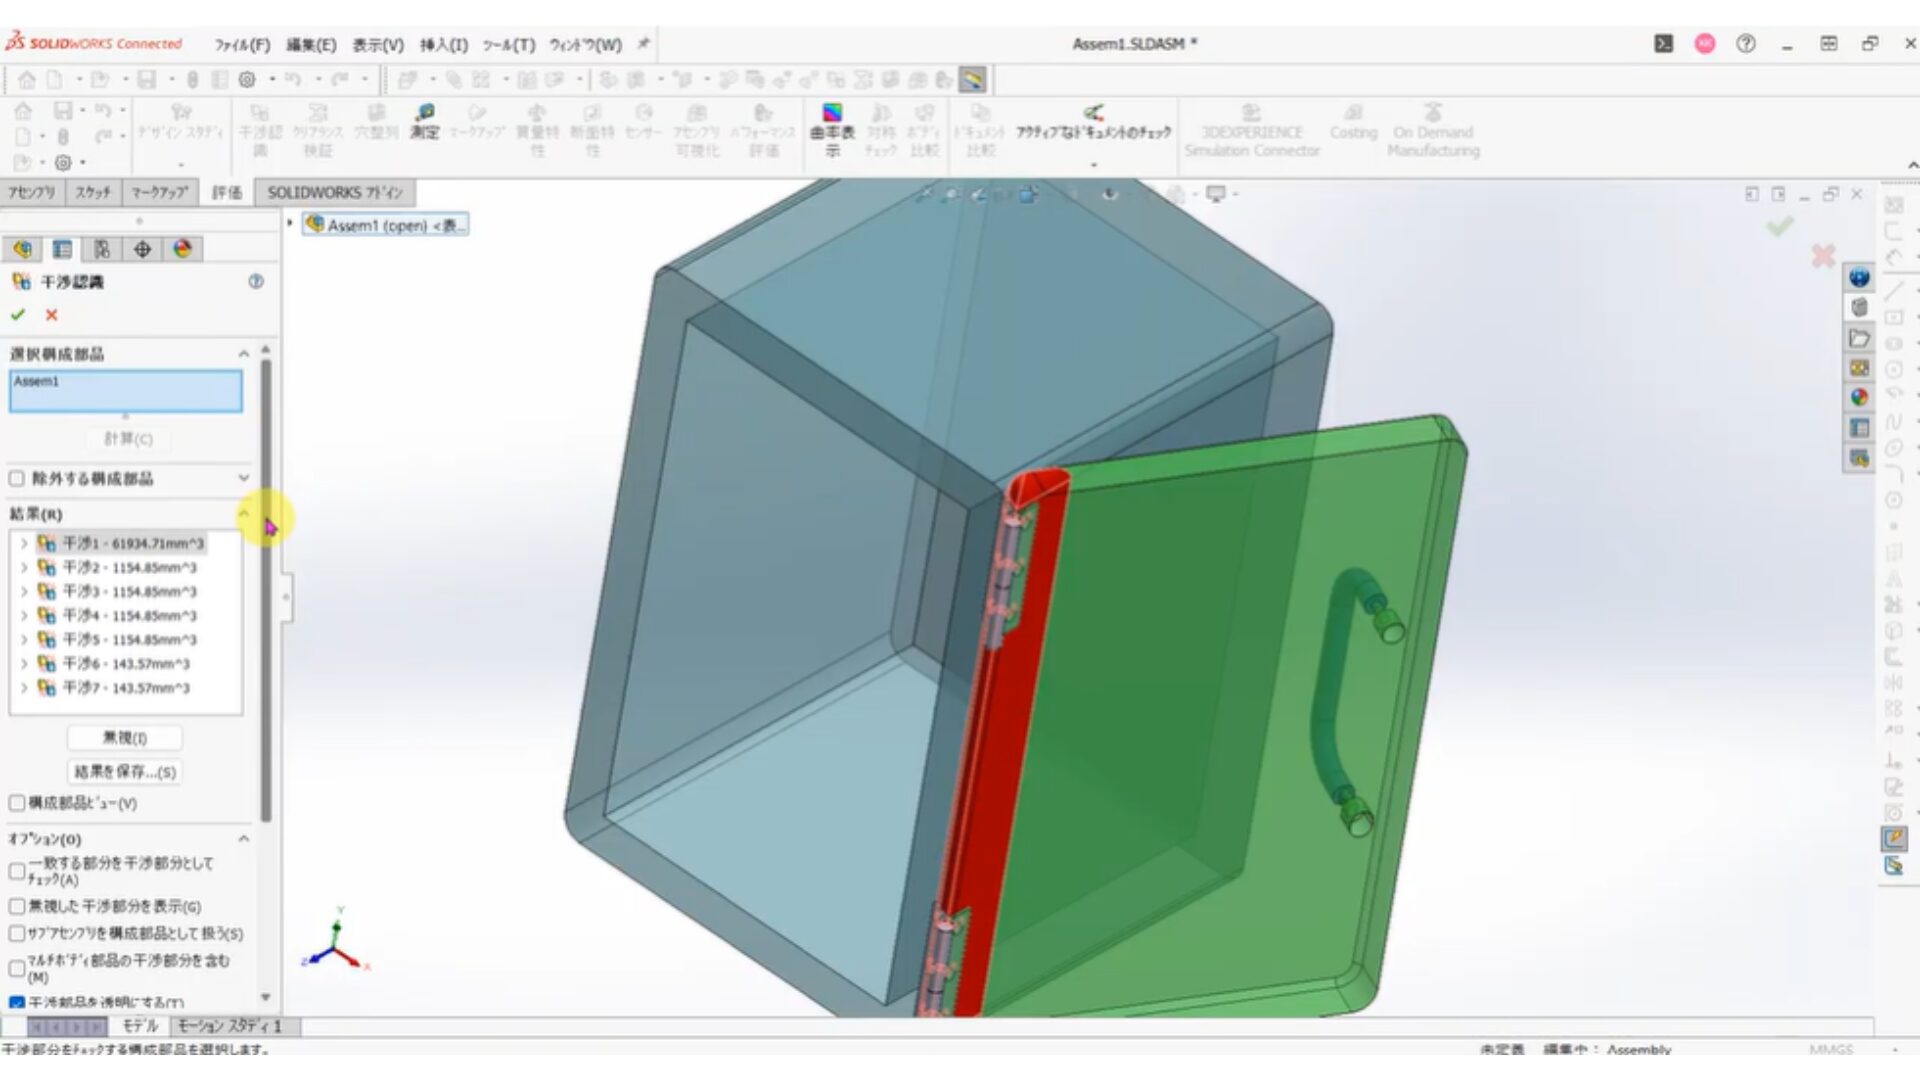The width and height of the screenshot is (1920, 1080).
Task: Open help for the interference detection panel
Action: point(256,282)
